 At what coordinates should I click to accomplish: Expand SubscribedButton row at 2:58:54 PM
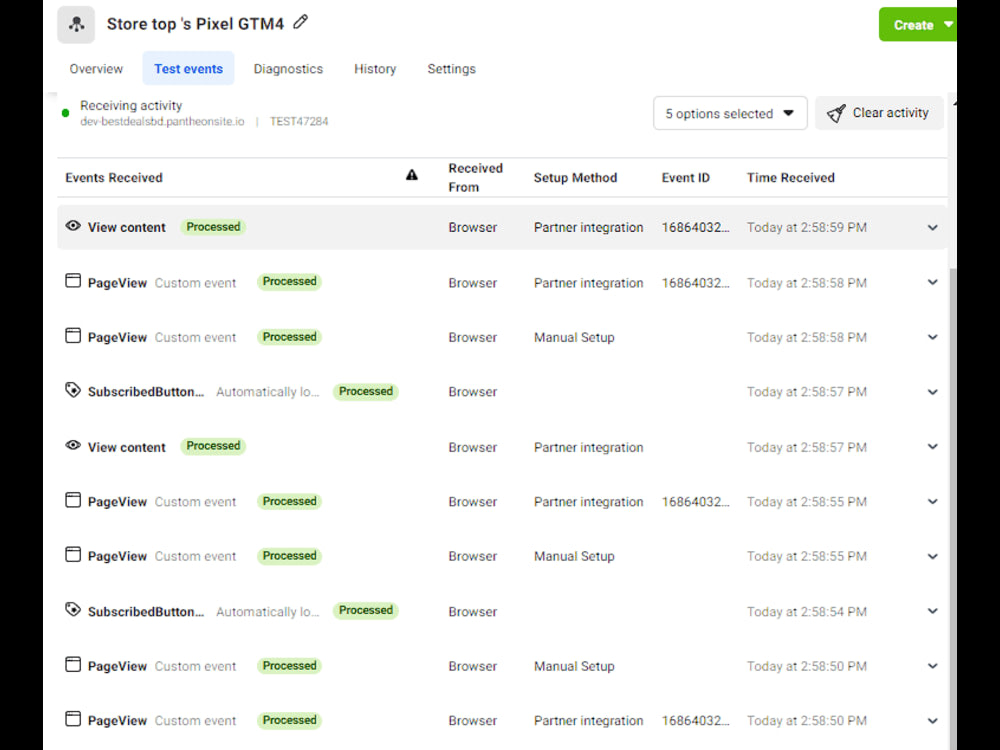pos(932,612)
